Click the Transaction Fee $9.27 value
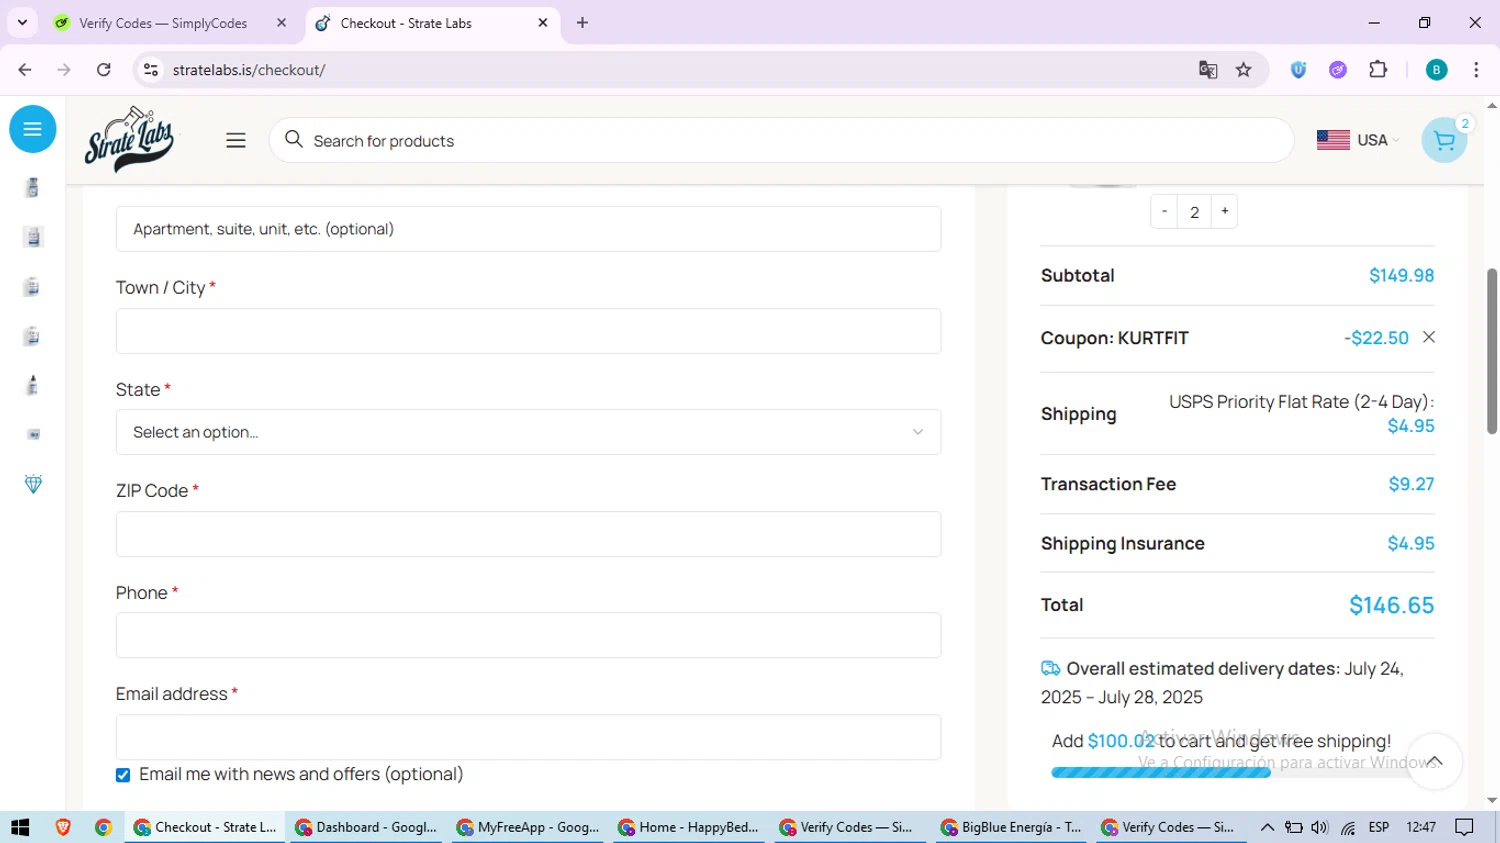 click(1411, 484)
